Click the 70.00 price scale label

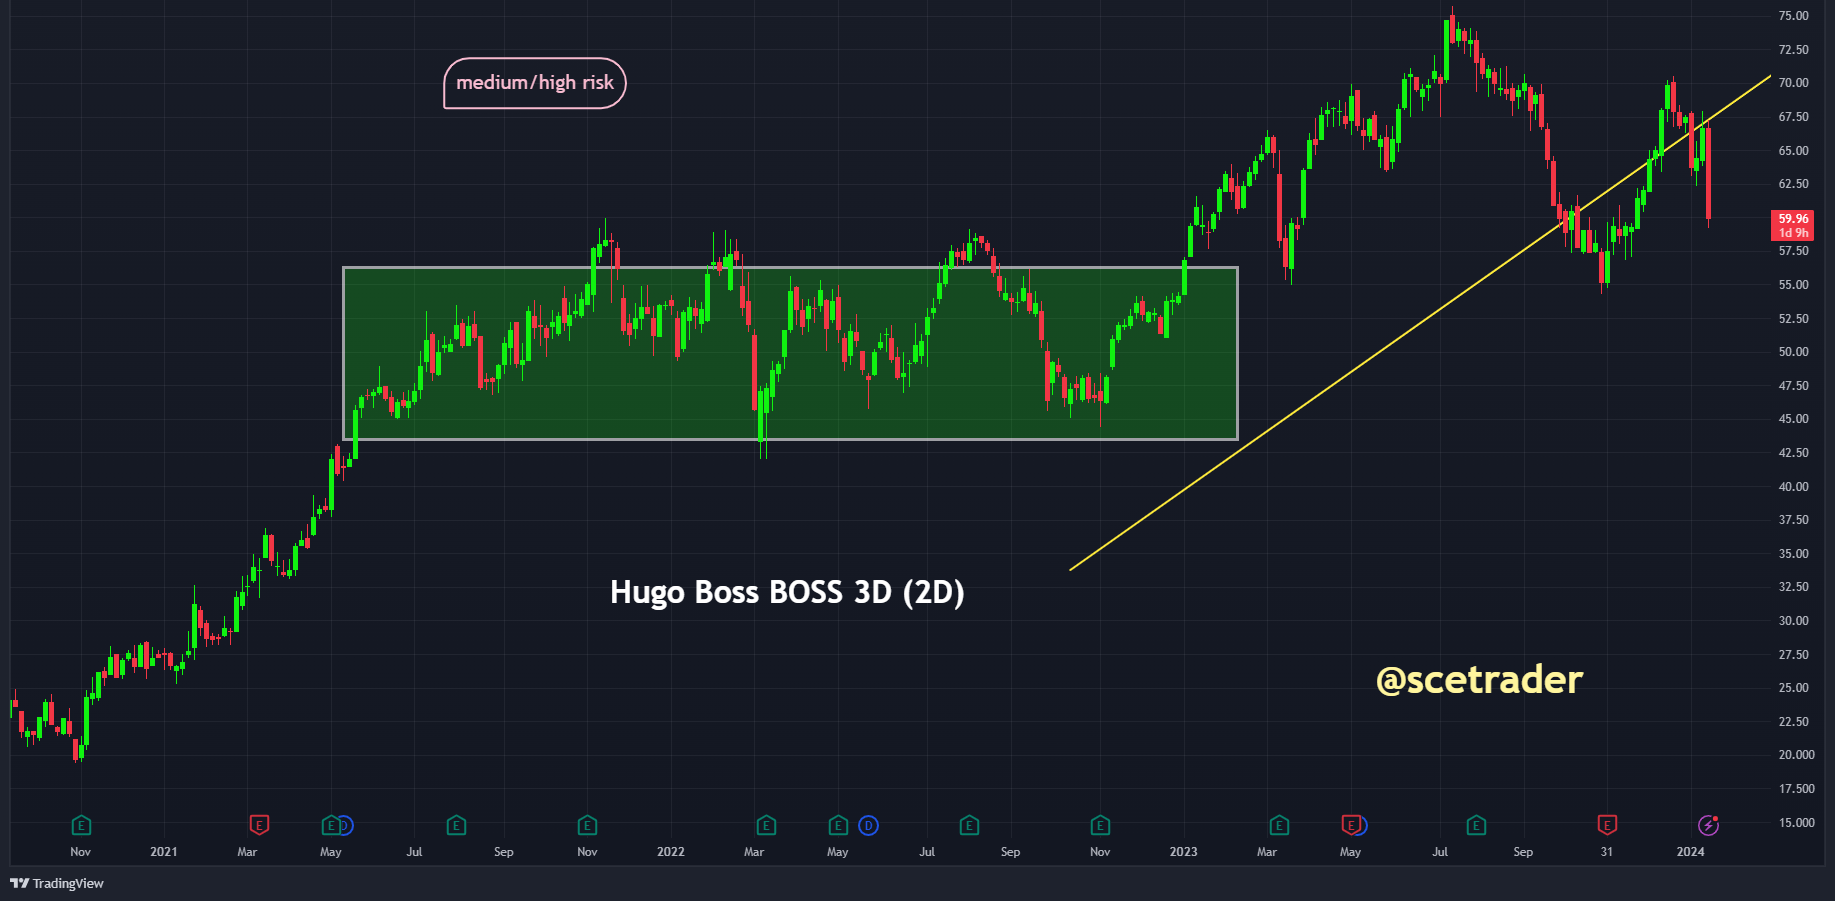click(x=1794, y=83)
